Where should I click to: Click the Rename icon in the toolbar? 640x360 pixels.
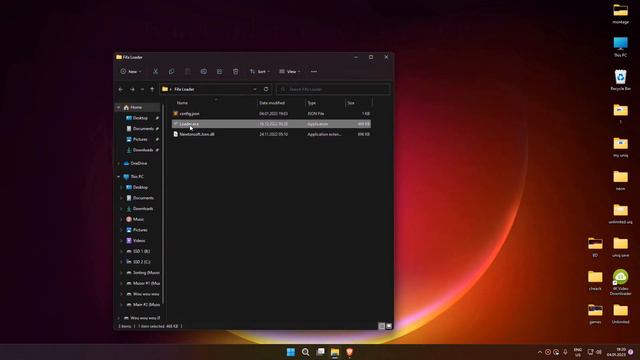click(x=203, y=71)
